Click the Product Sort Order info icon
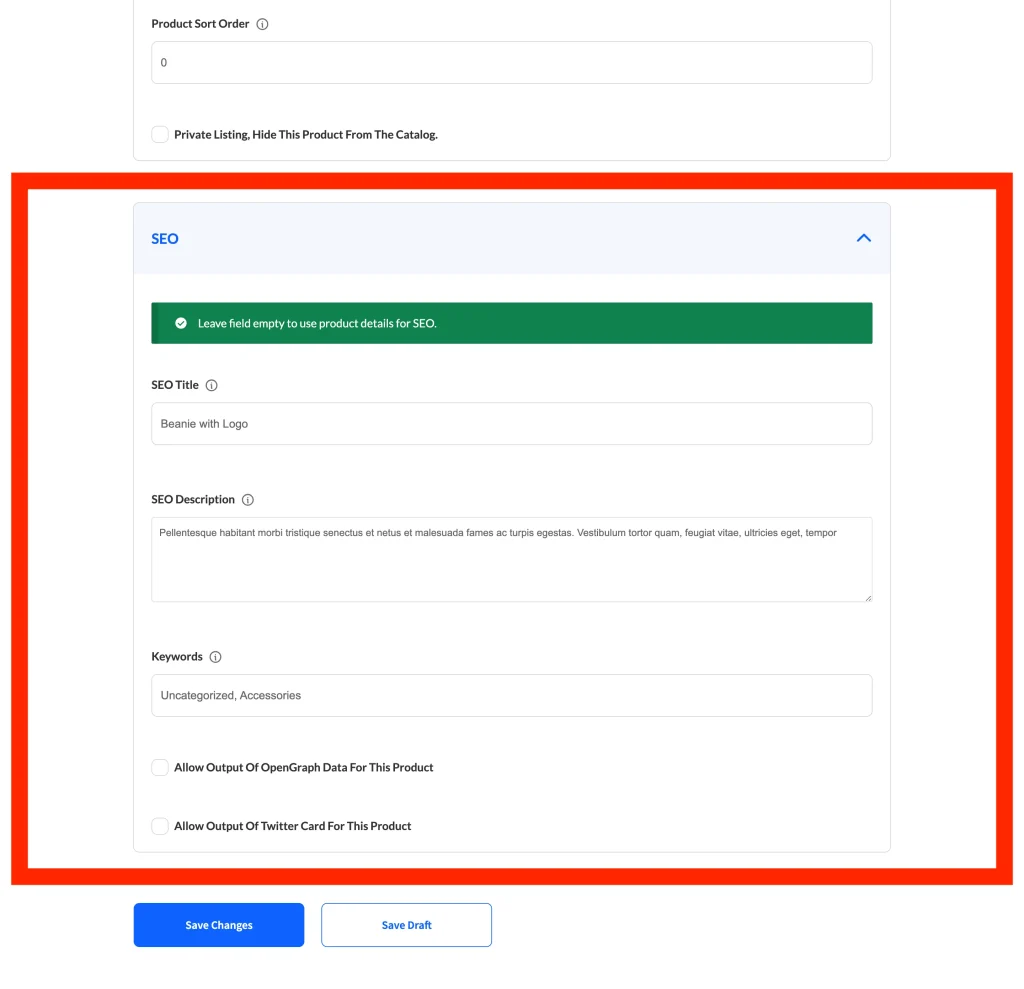Viewport: 1024px width, 989px height. click(x=262, y=24)
